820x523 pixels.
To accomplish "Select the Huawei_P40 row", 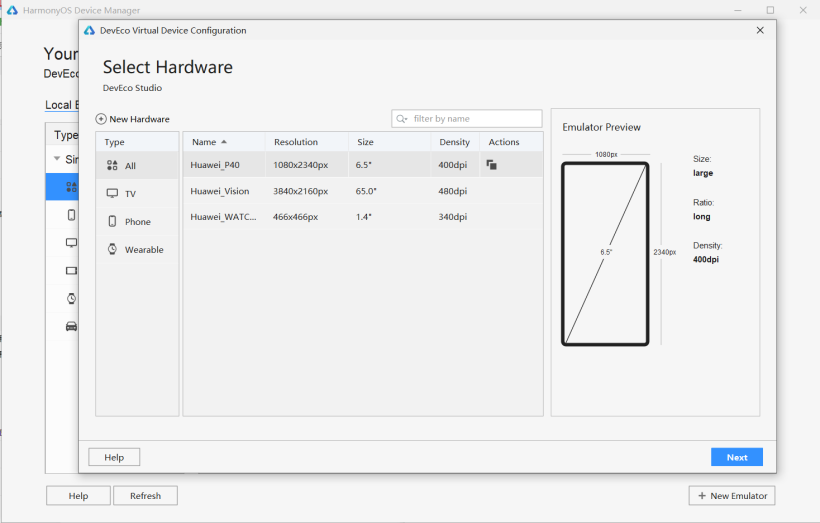I will pos(363,165).
